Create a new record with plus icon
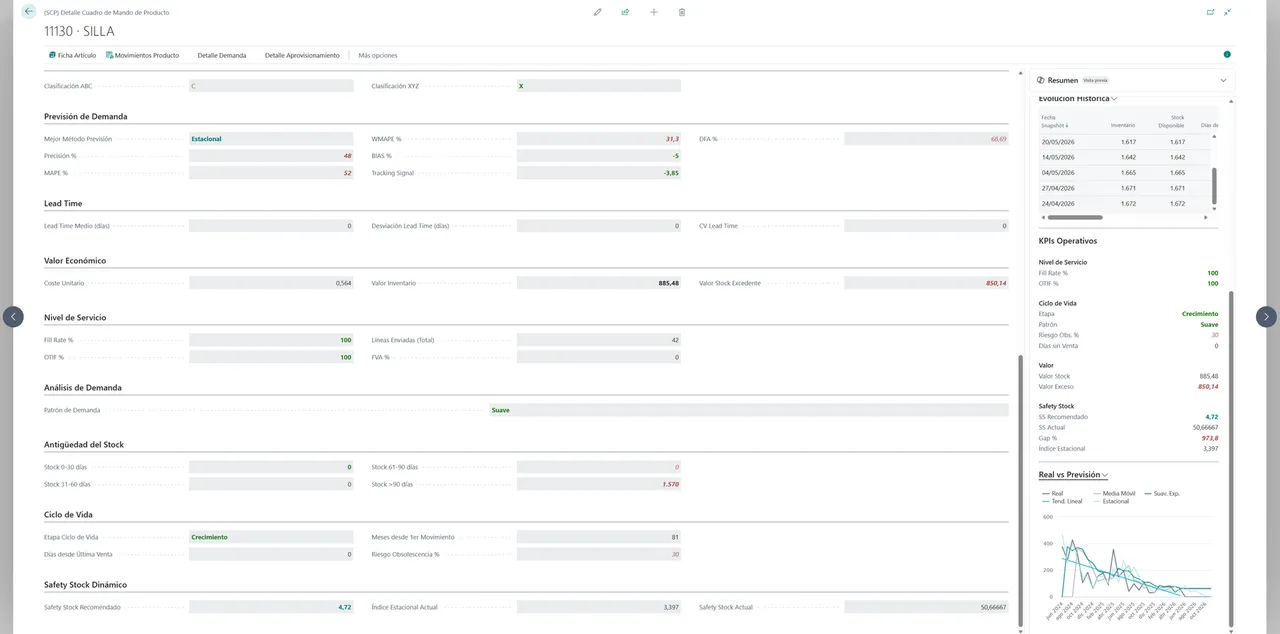Viewport: 1280px width, 634px height. [x=654, y=12]
